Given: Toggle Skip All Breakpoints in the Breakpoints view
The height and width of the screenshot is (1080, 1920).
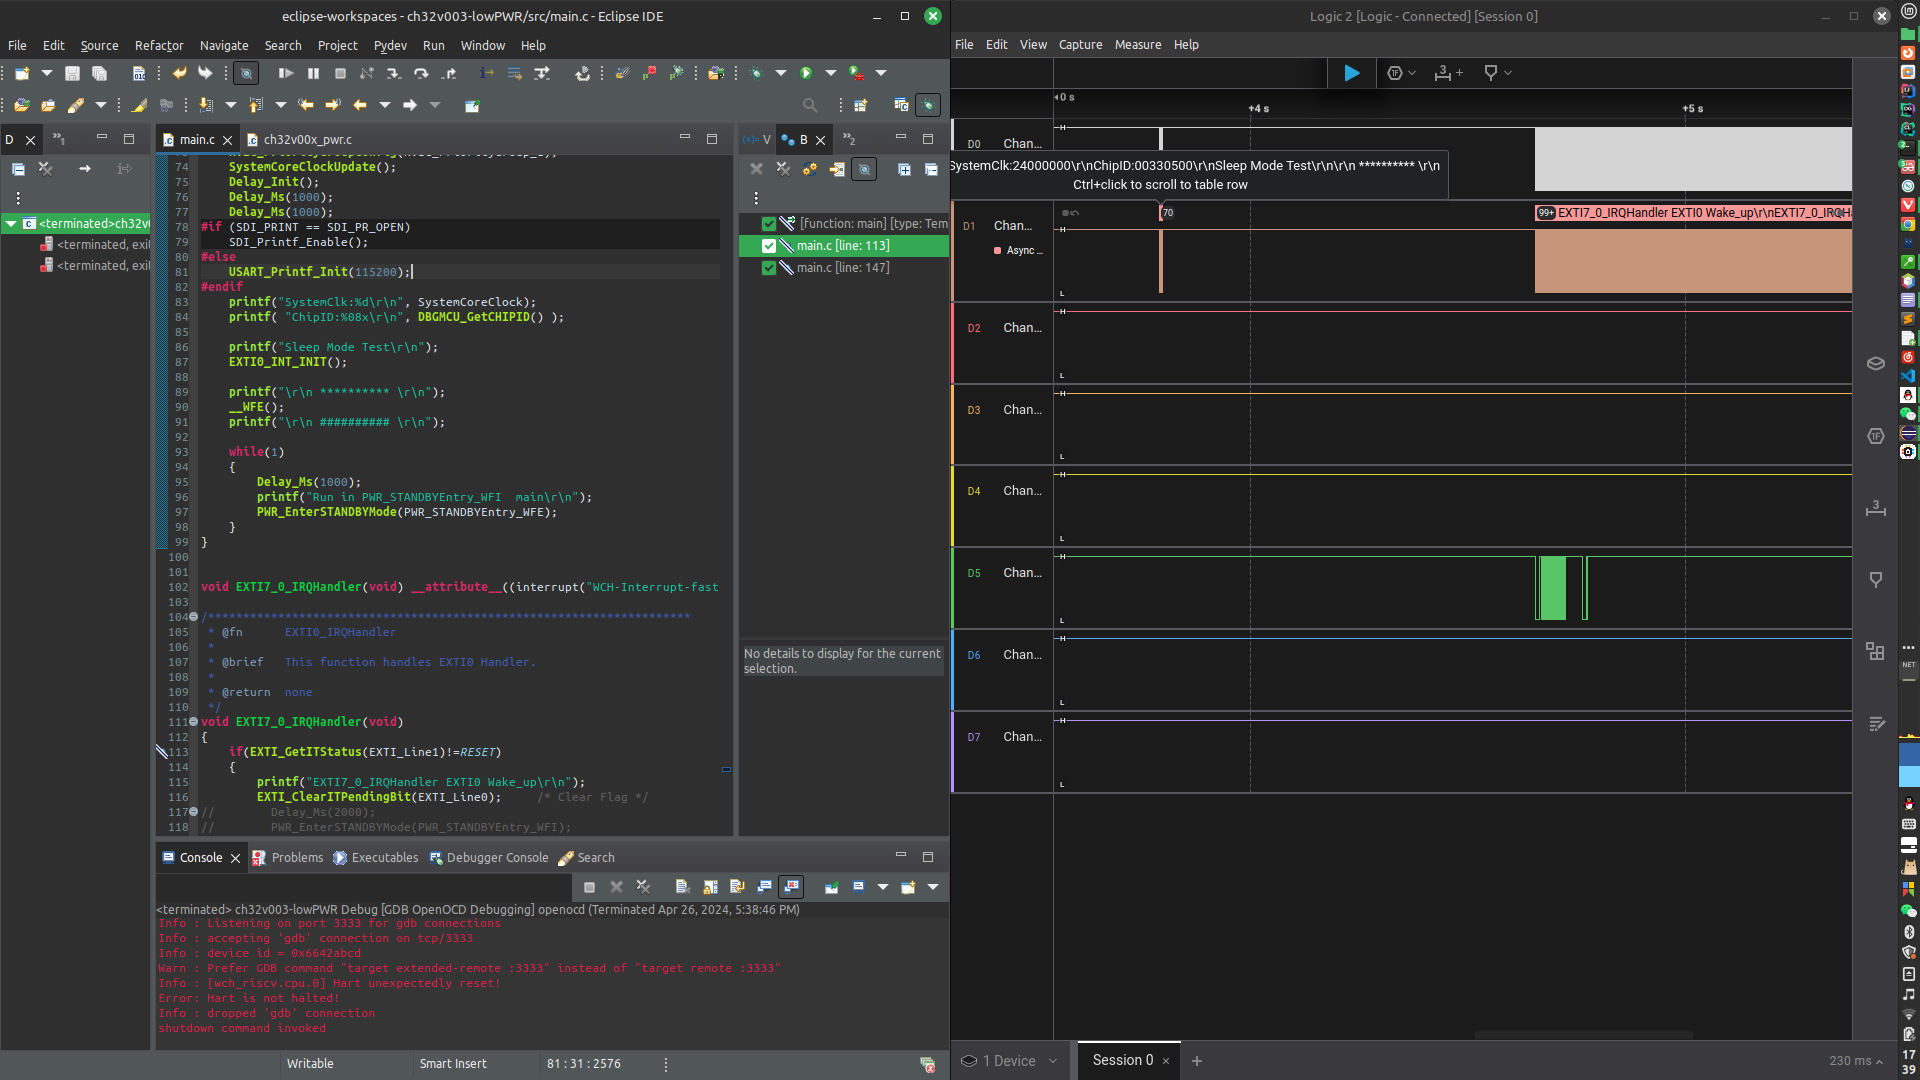Looking at the screenshot, I should point(864,169).
